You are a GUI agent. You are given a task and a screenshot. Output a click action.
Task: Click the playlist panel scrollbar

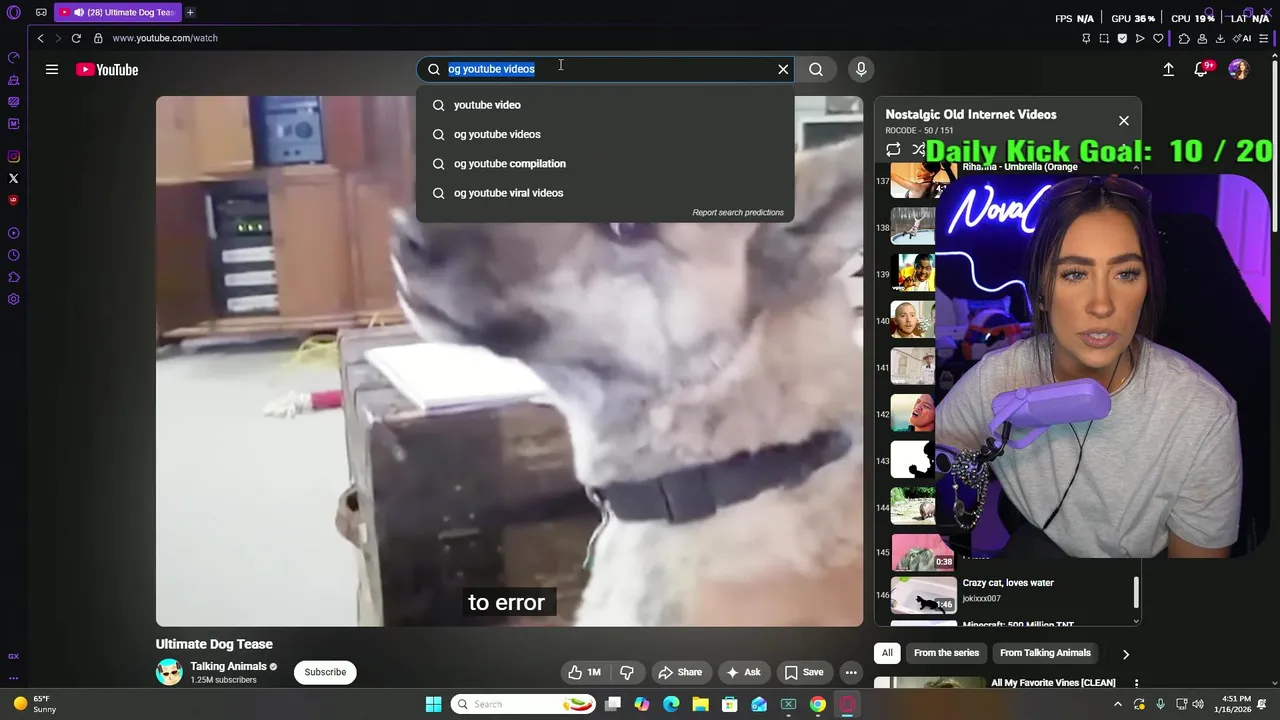(x=1136, y=593)
